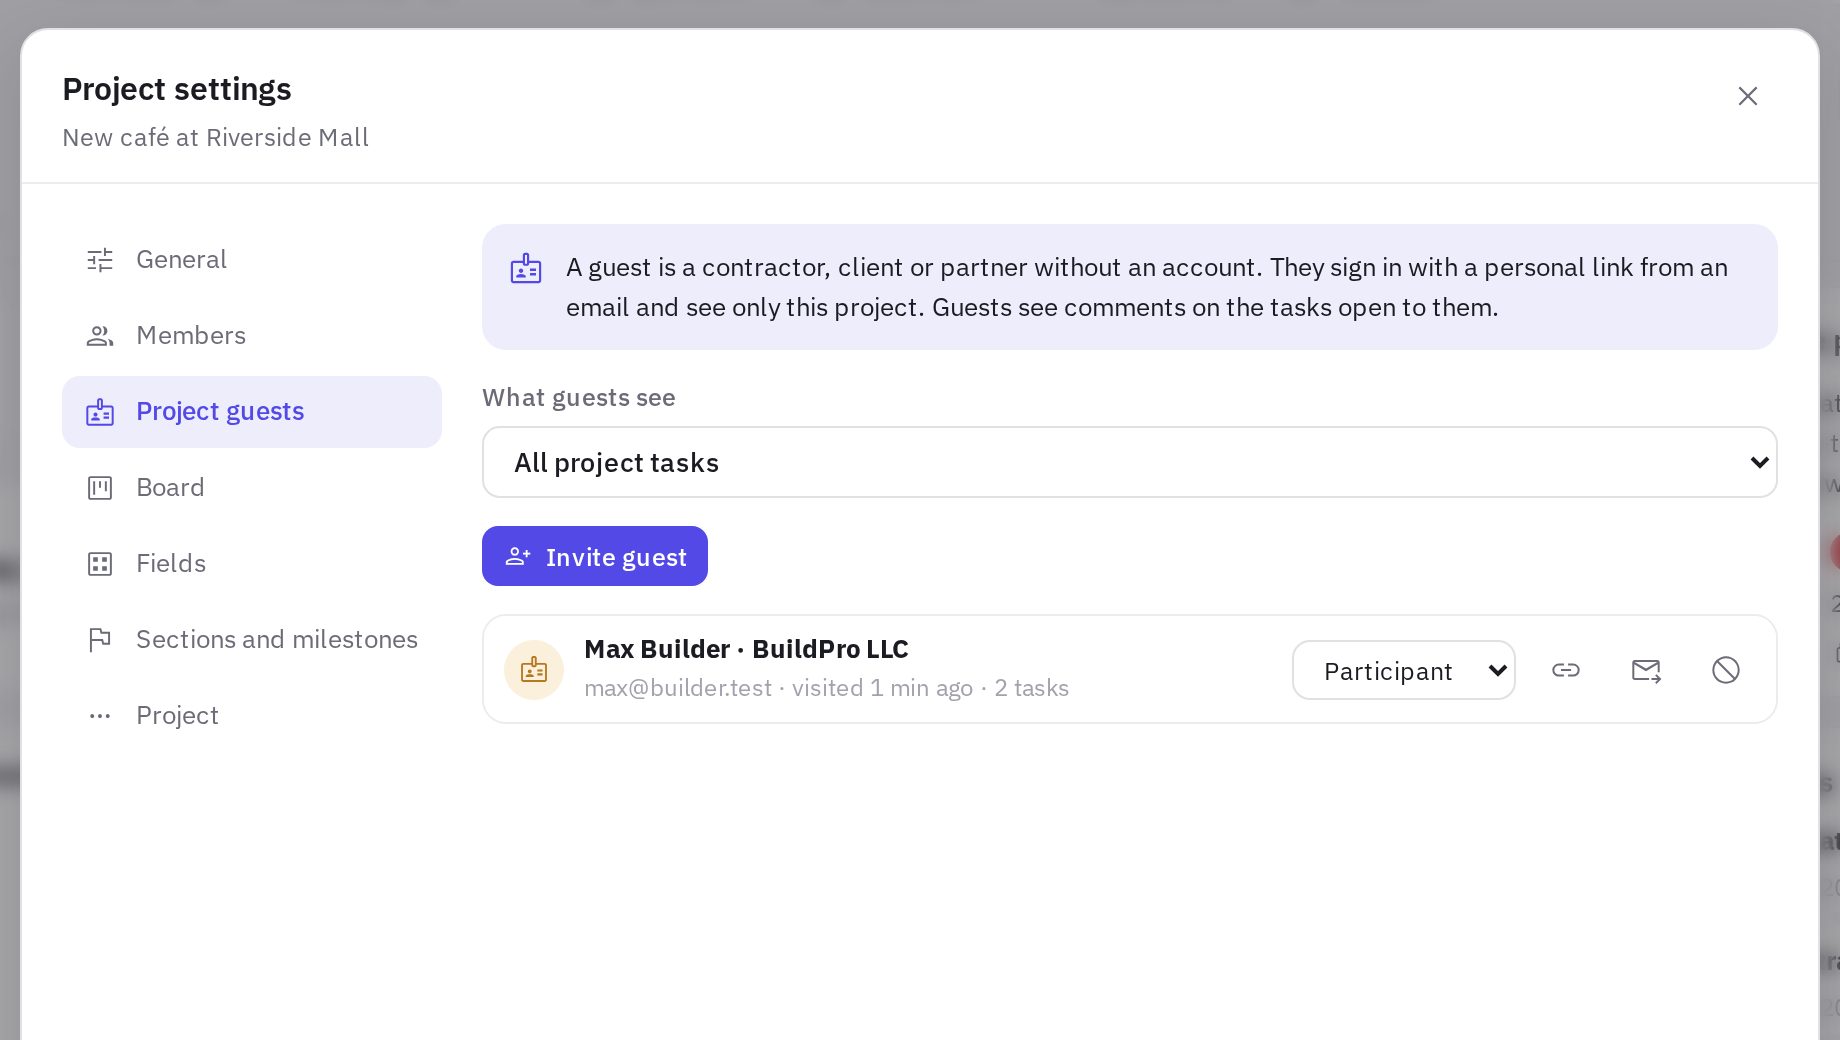Click Max Builder's guest avatar
Image resolution: width=1840 pixels, height=1040 pixels.
[534, 670]
